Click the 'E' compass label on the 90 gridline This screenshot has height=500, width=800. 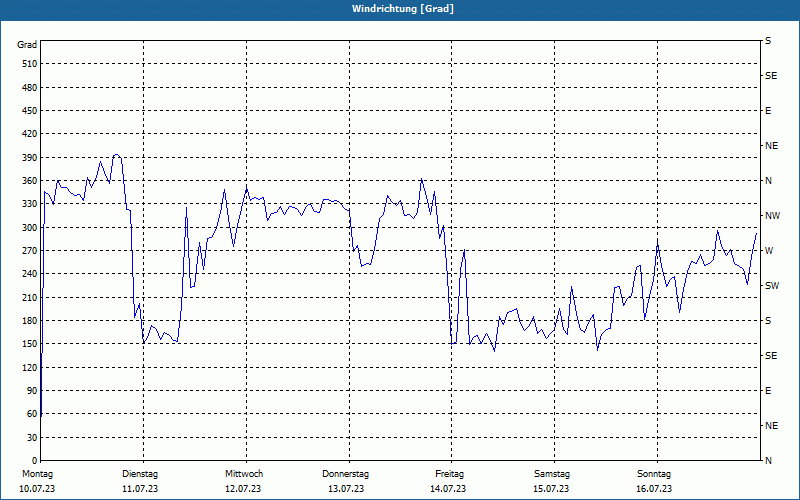768,391
